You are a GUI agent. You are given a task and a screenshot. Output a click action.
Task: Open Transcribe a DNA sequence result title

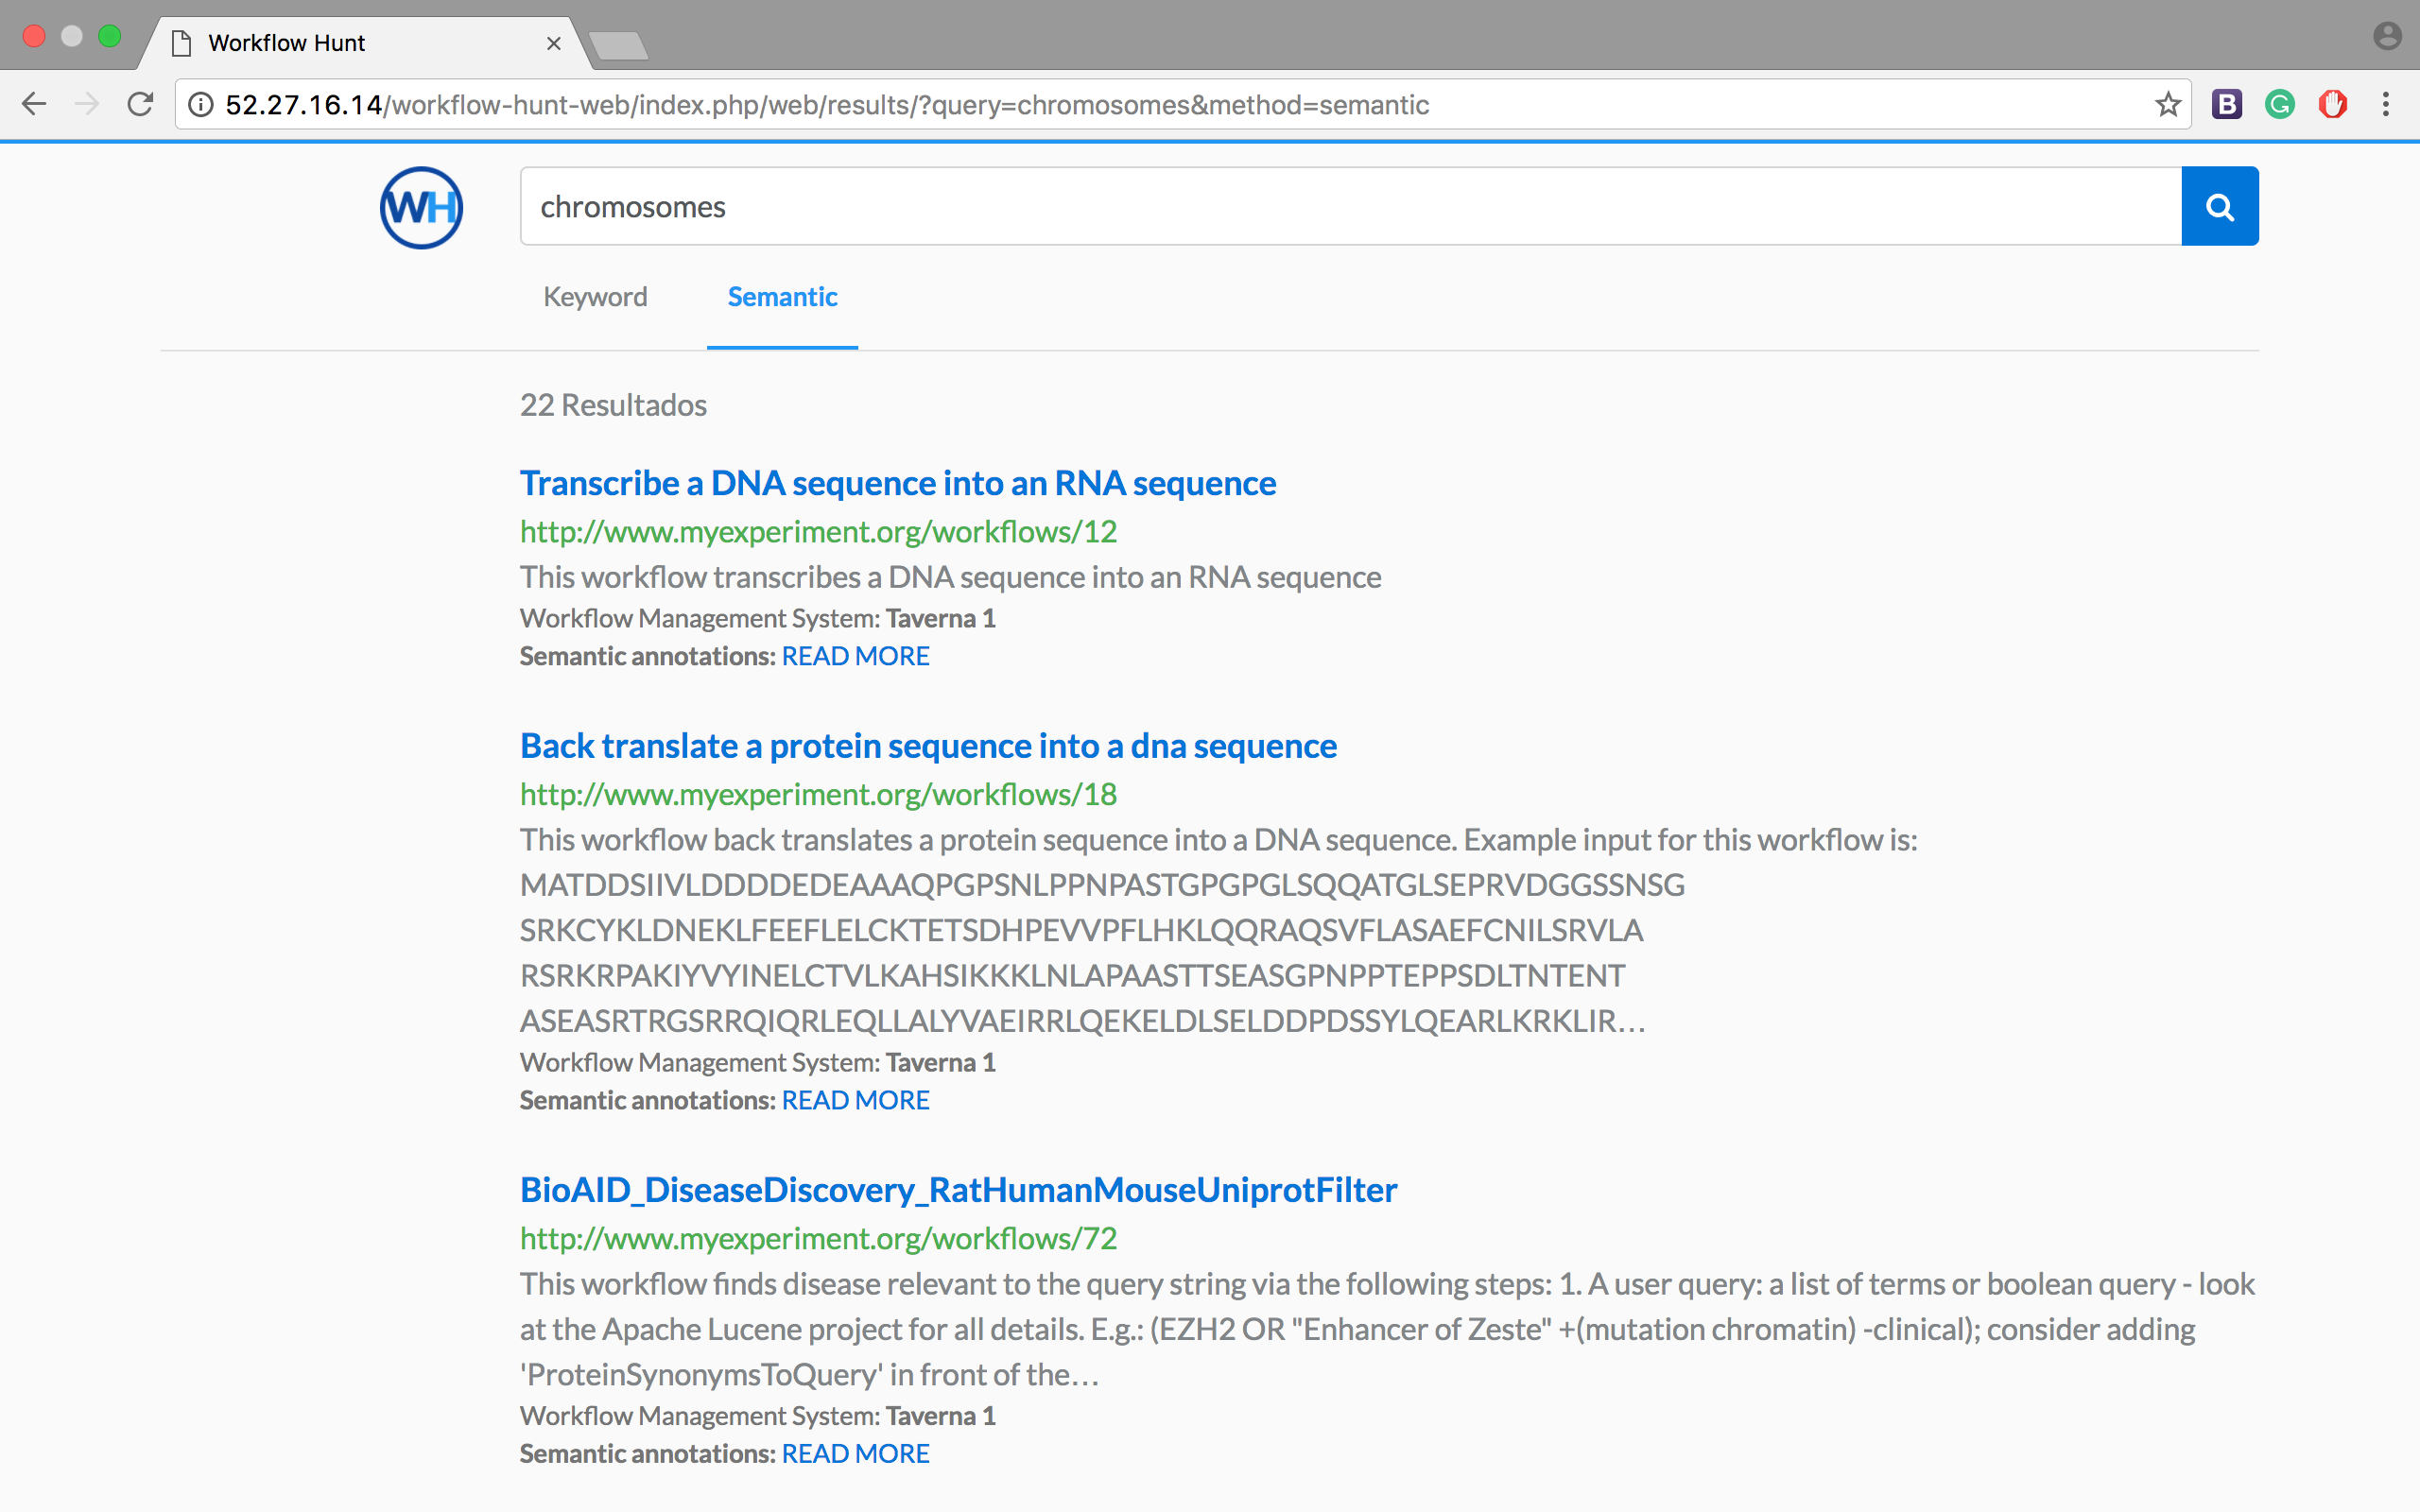coord(897,483)
